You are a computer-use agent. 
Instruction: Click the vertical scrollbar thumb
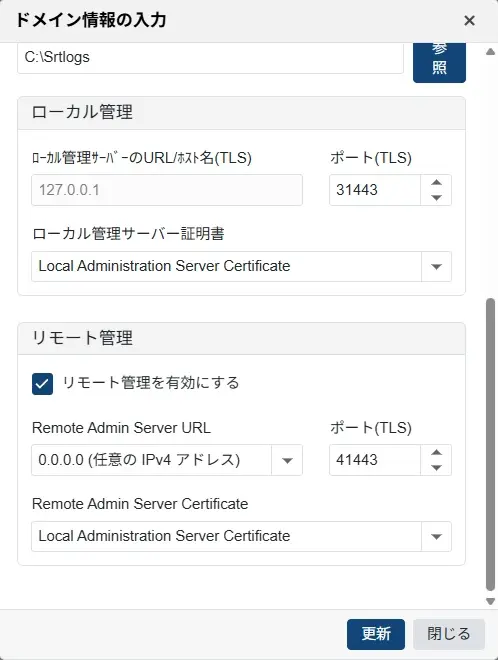click(490, 445)
